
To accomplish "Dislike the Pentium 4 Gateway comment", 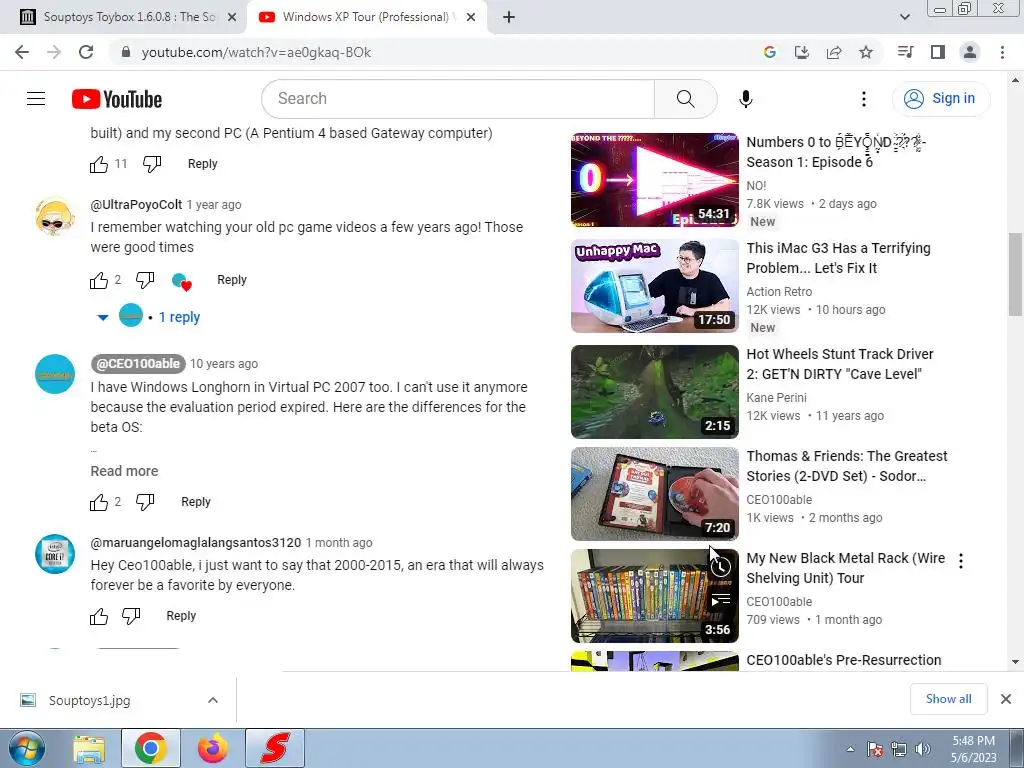I will [152, 164].
